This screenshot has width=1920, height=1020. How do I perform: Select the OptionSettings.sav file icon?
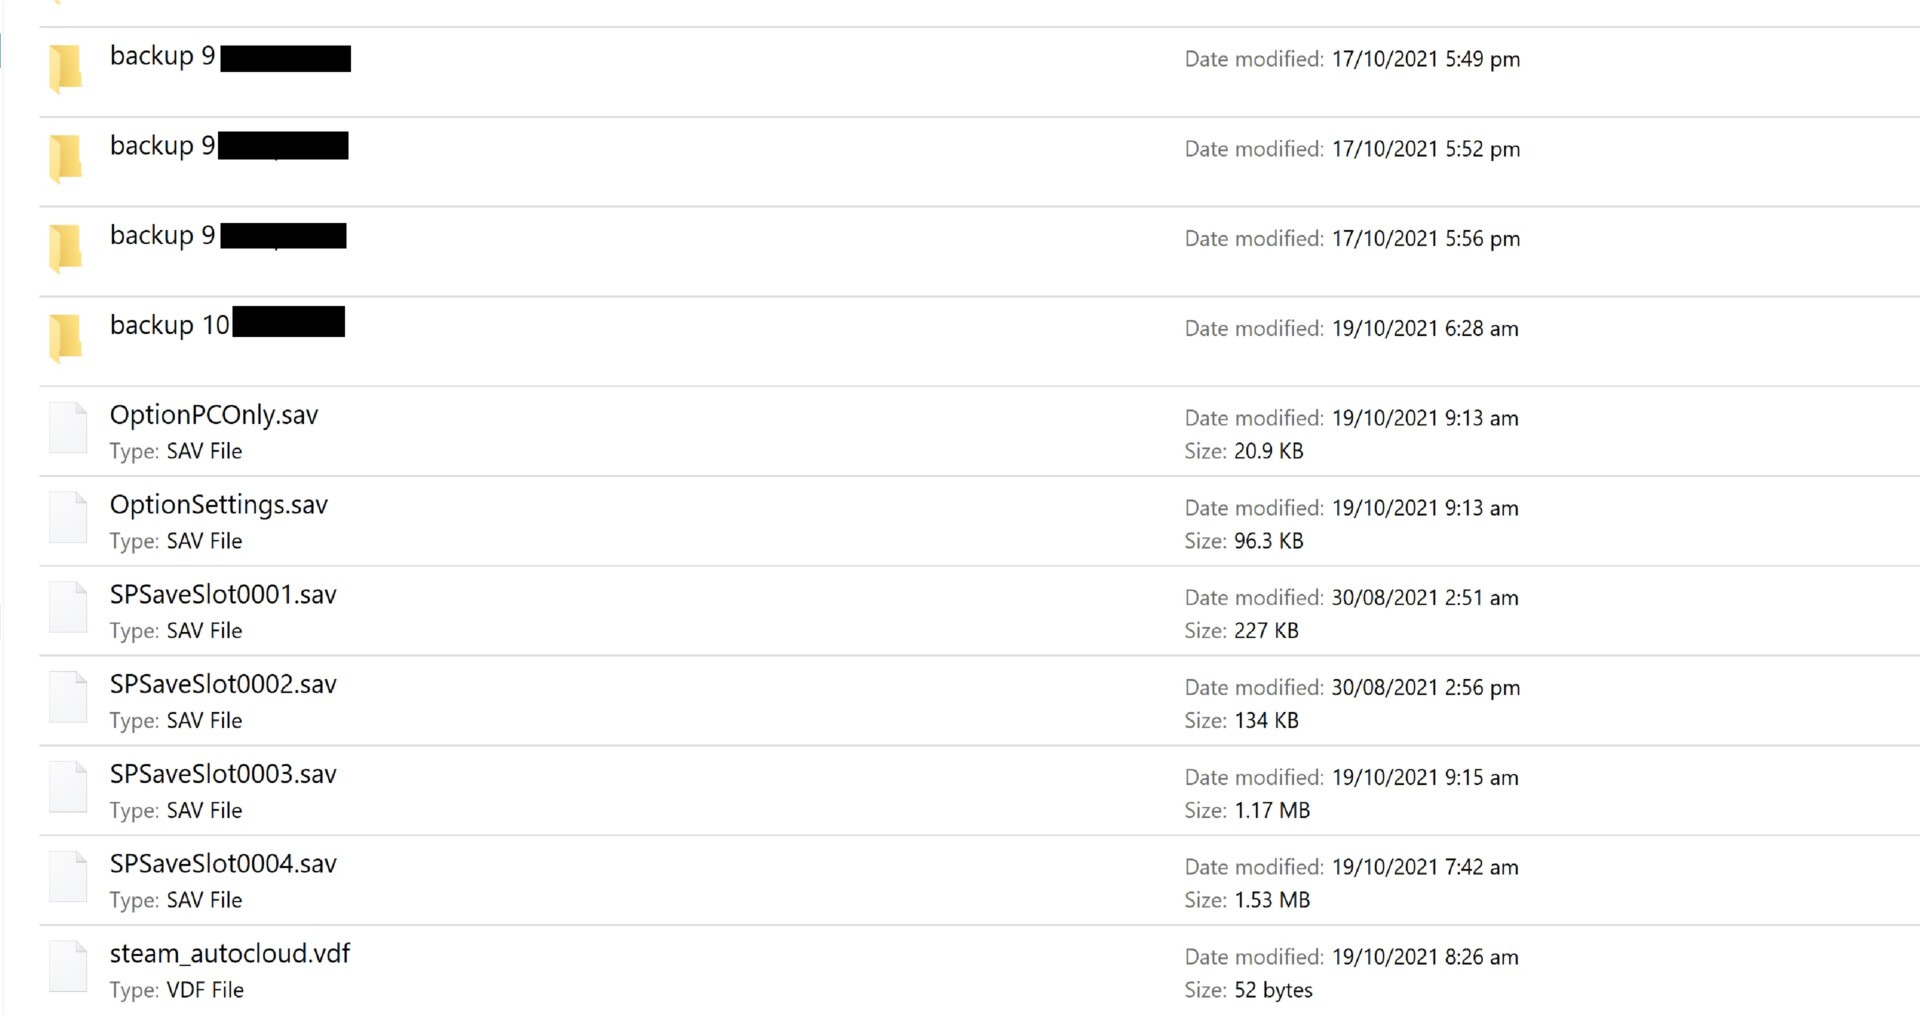[68, 517]
